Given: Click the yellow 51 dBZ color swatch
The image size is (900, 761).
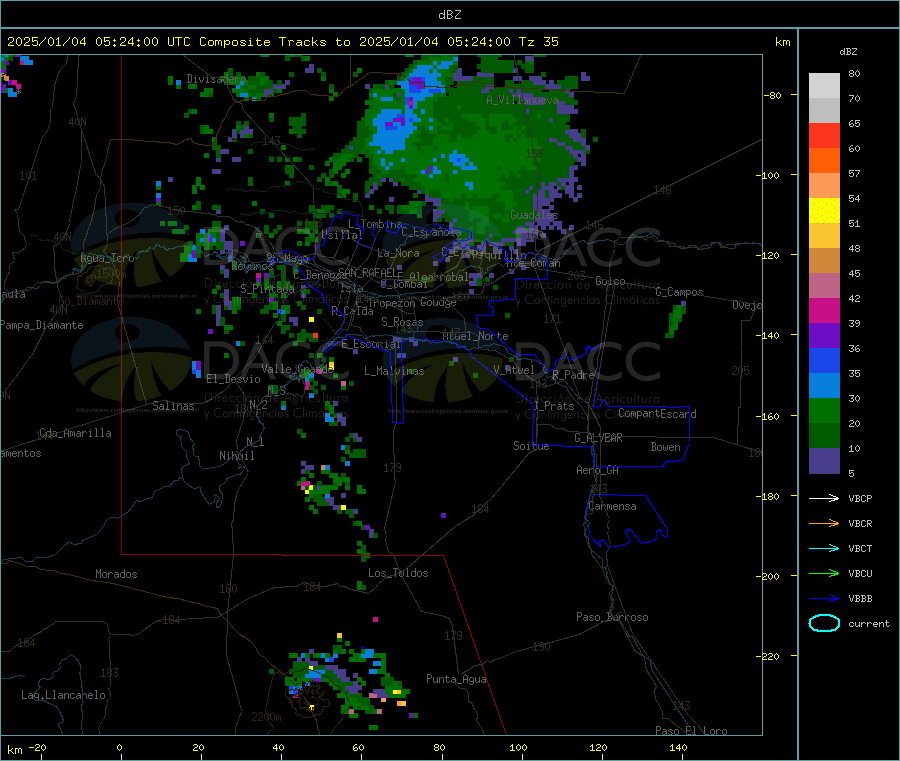Looking at the screenshot, I should (824, 211).
